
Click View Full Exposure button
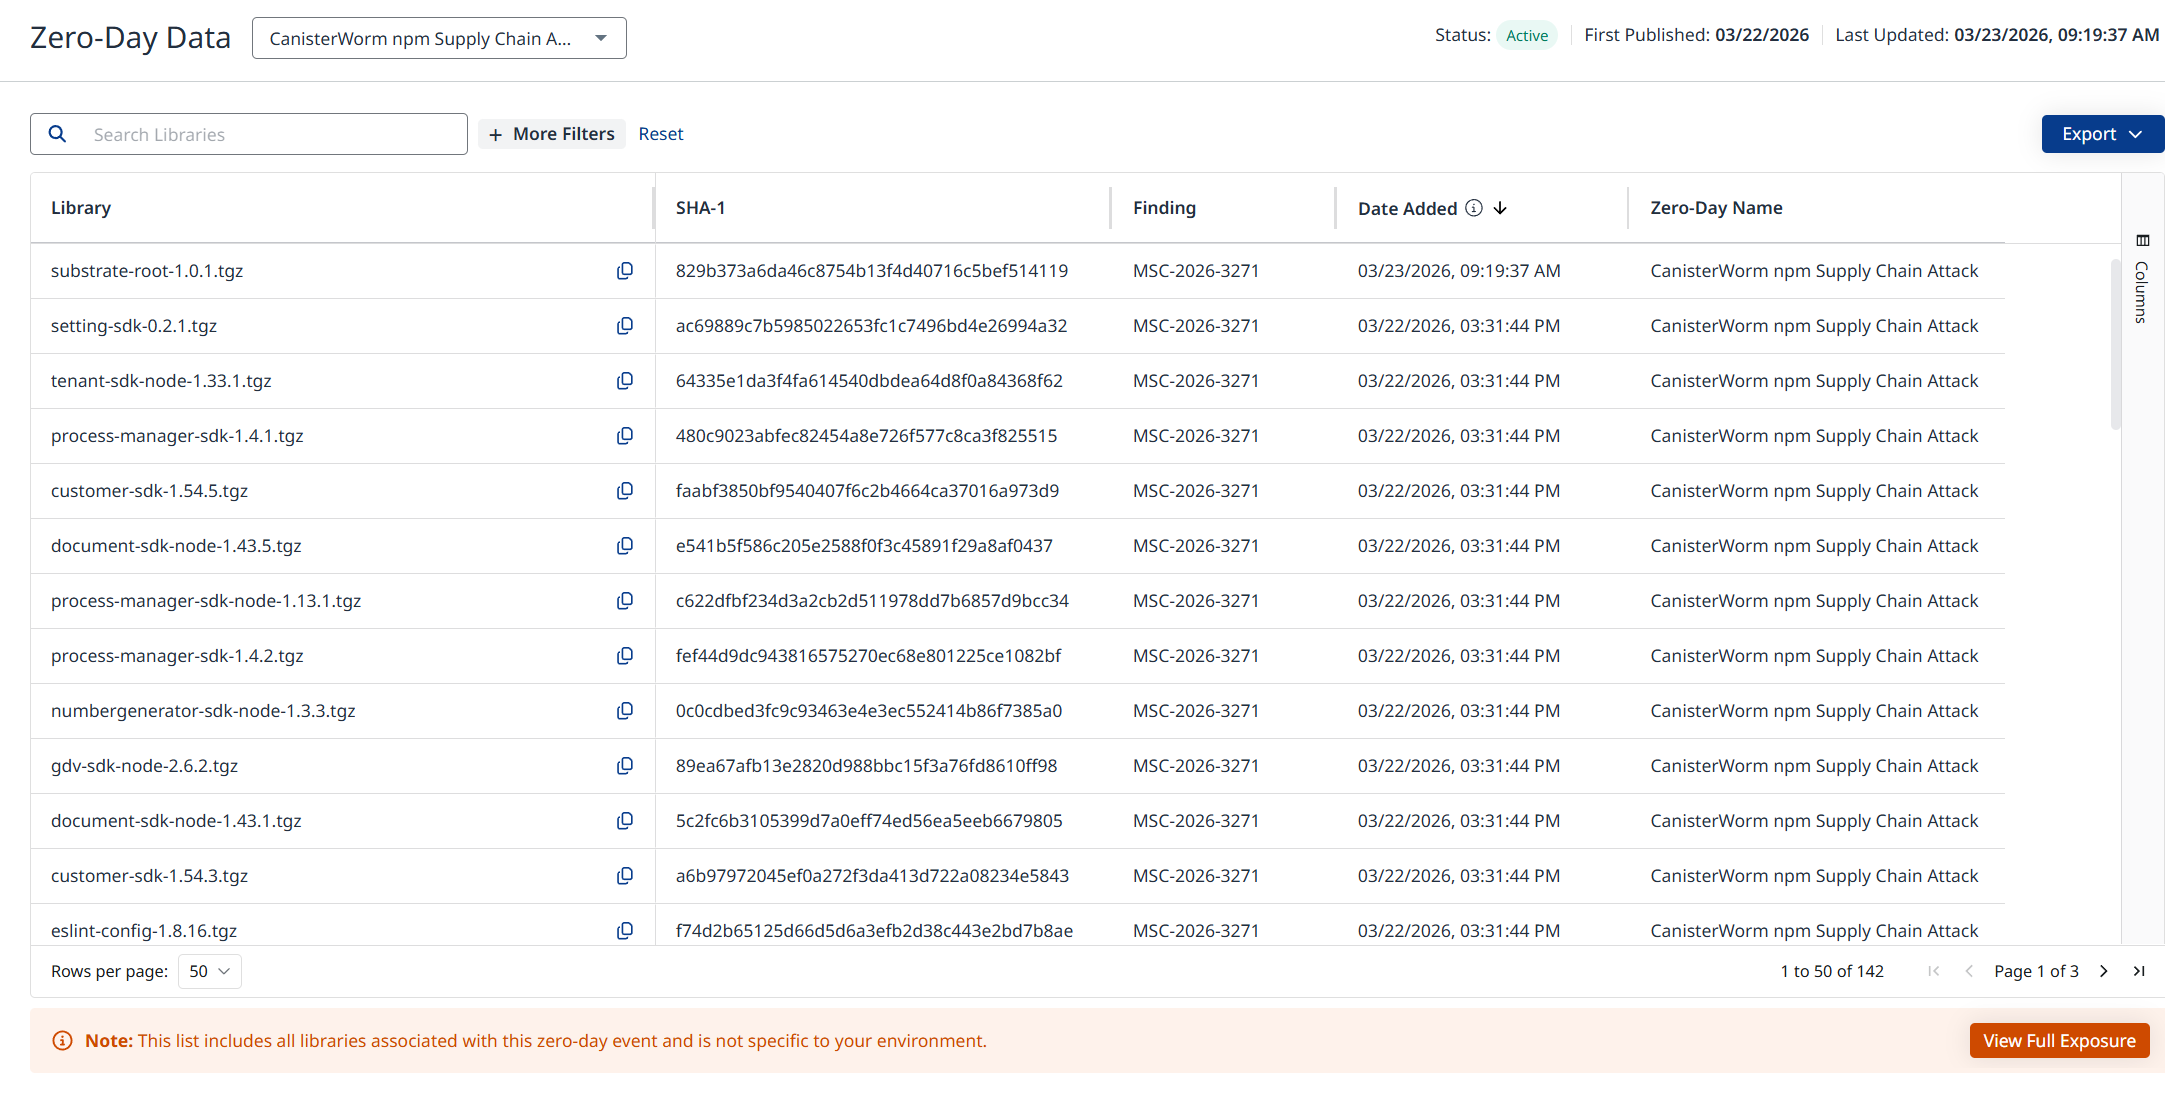[2059, 1041]
